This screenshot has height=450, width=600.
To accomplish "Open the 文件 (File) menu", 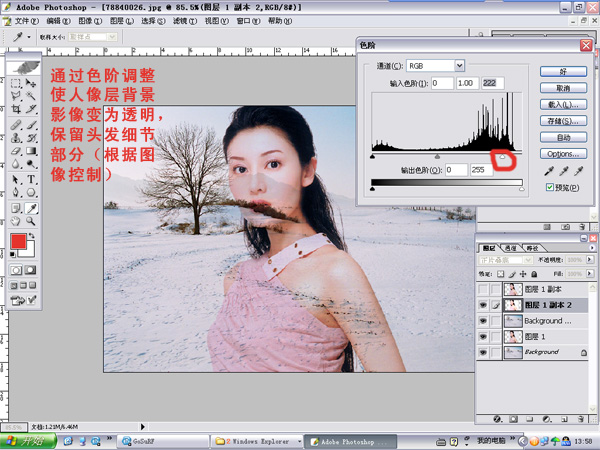I will [x=27, y=21].
